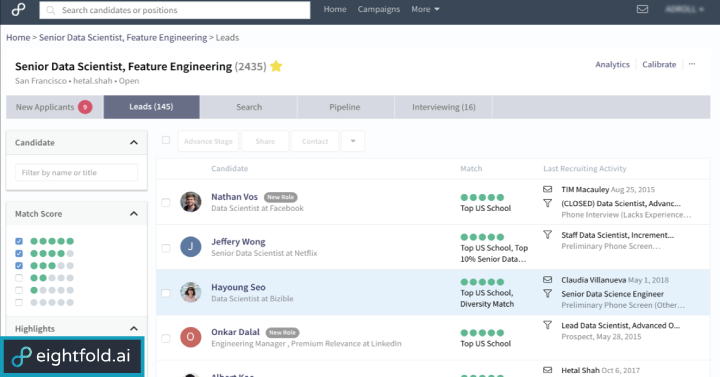The height and width of the screenshot is (377, 720).
Task: Select Hayoung Seo row checkbox
Action: pyautogui.click(x=166, y=293)
